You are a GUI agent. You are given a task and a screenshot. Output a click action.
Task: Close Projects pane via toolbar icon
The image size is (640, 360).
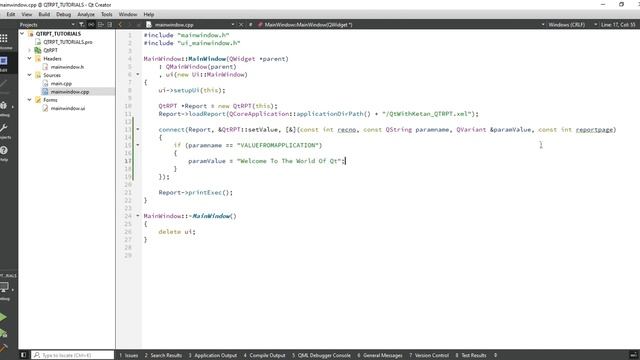[x=110, y=24]
